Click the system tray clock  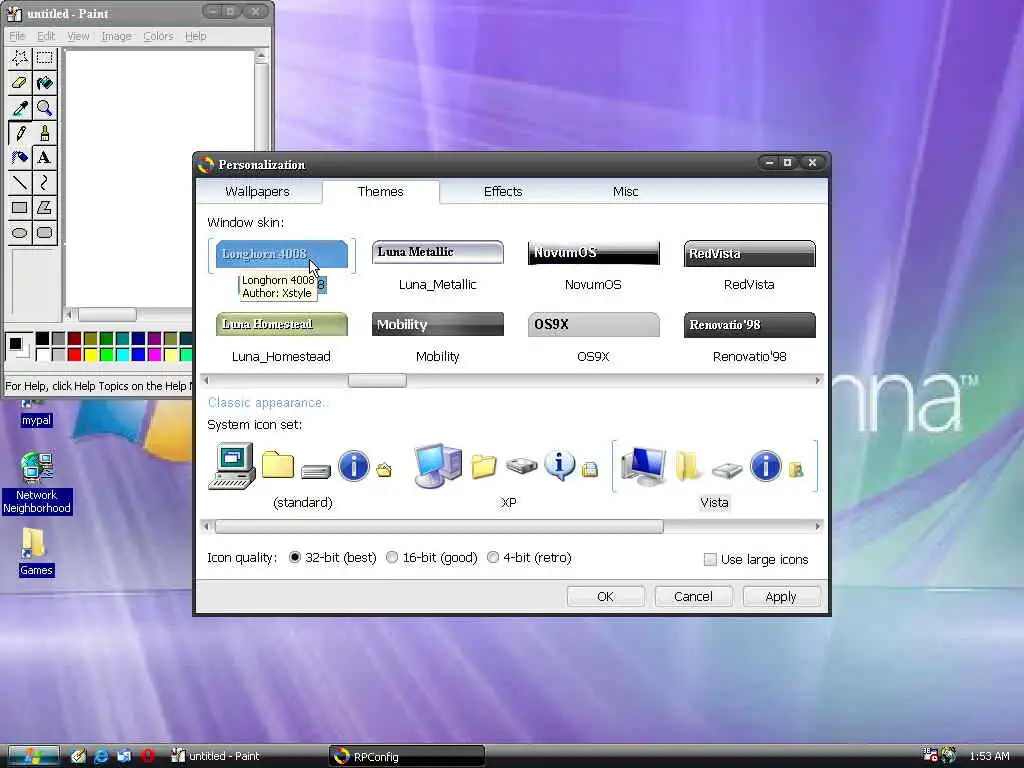click(989, 756)
